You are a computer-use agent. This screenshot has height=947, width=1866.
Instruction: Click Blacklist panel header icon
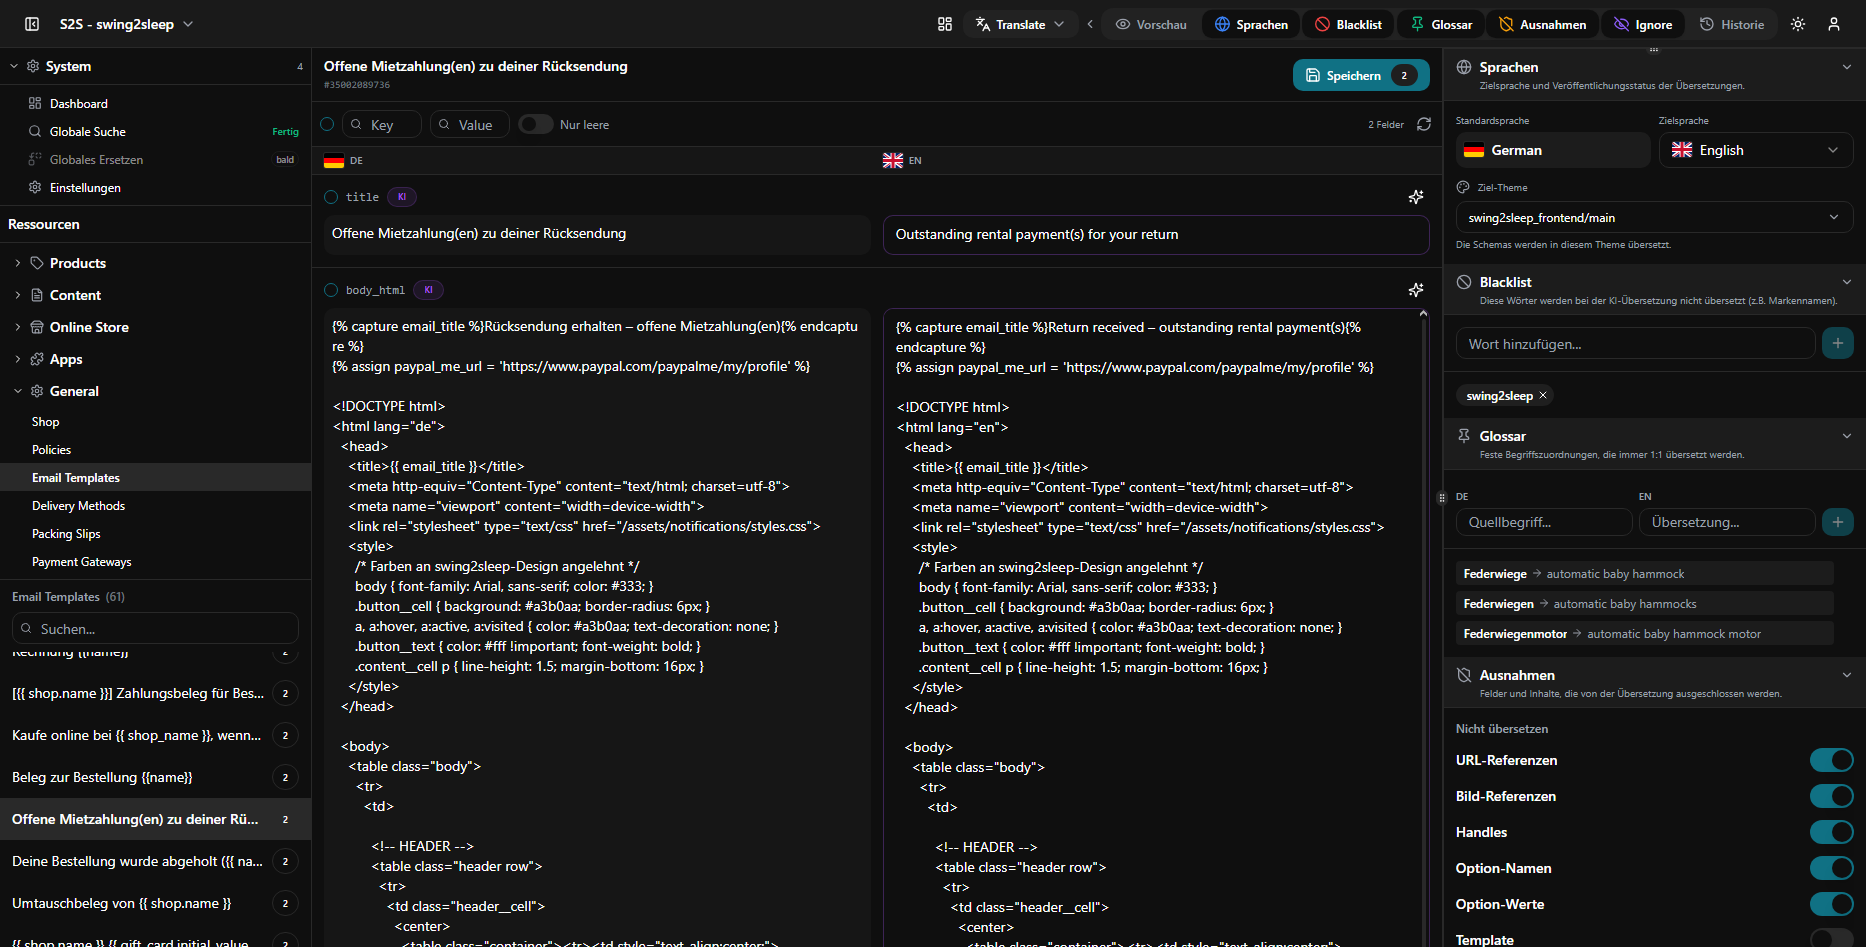[x=1464, y=282]
